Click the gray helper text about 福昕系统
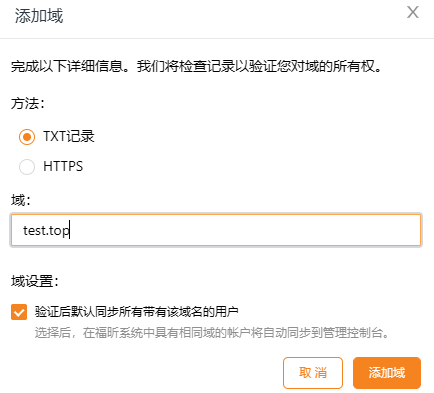This screenshot has width=434, height=393. pyautogui.click(x=212, y=333)
